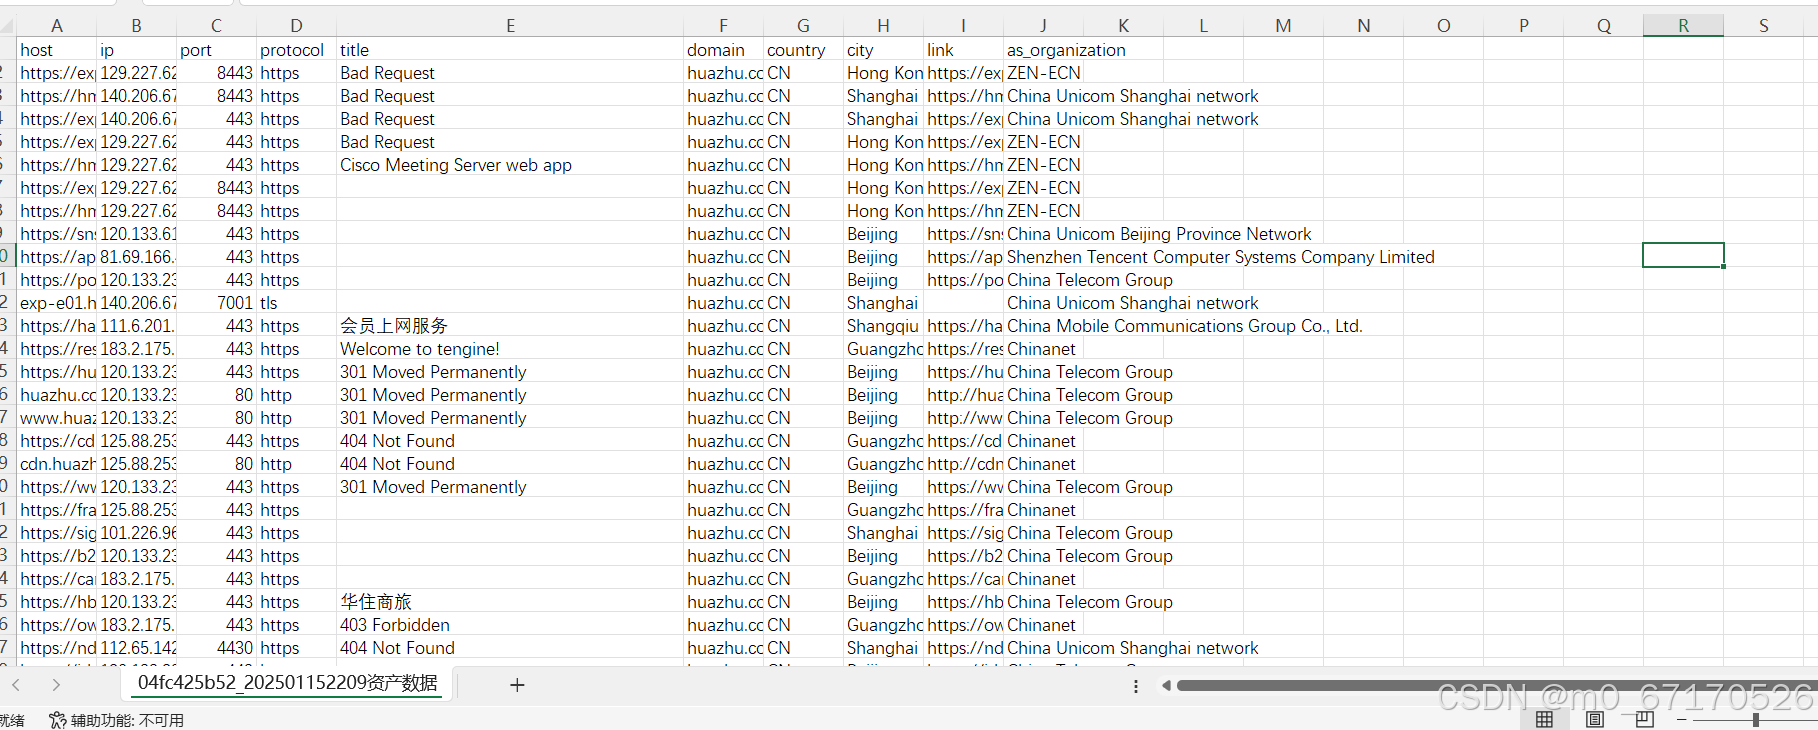Select column A header
1818x730 pixels.
(x=57, y=26)
